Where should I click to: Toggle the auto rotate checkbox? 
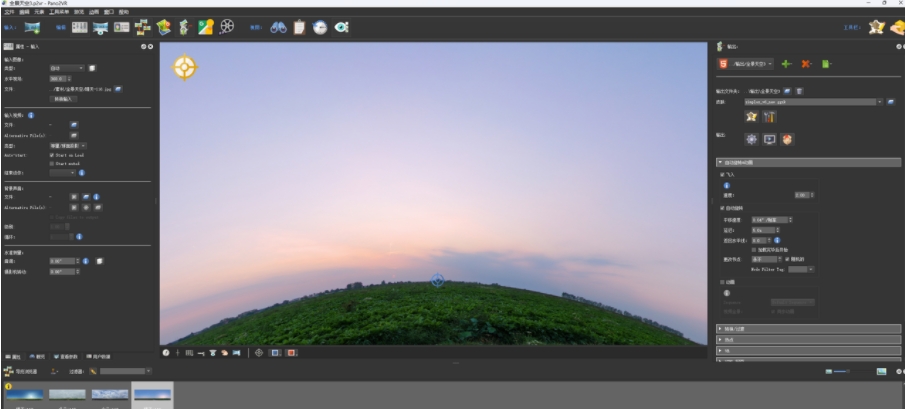(x=722, y=208)
